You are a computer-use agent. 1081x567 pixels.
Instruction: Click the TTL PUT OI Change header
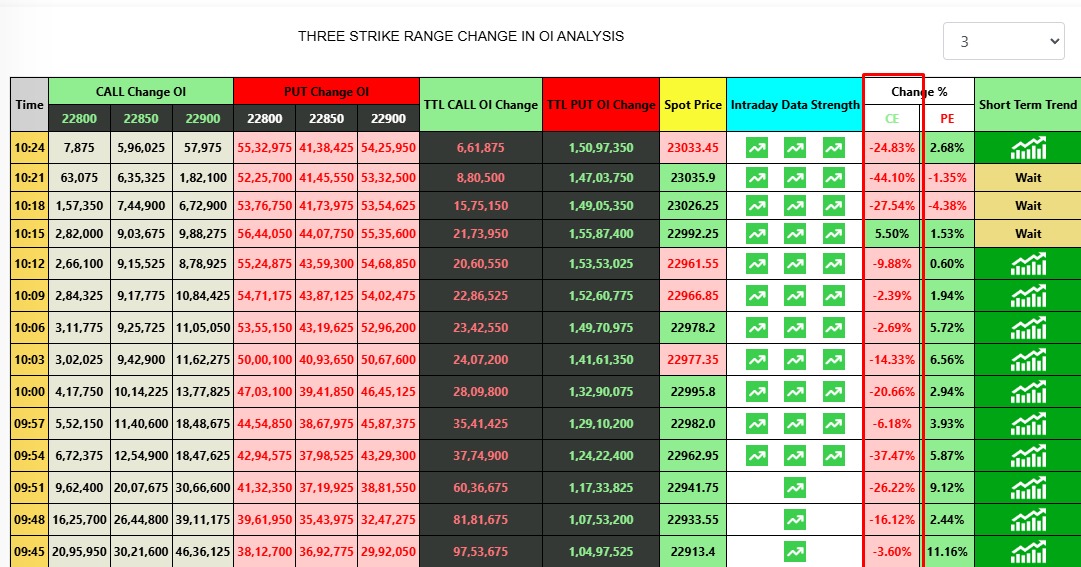coord(601,105)
